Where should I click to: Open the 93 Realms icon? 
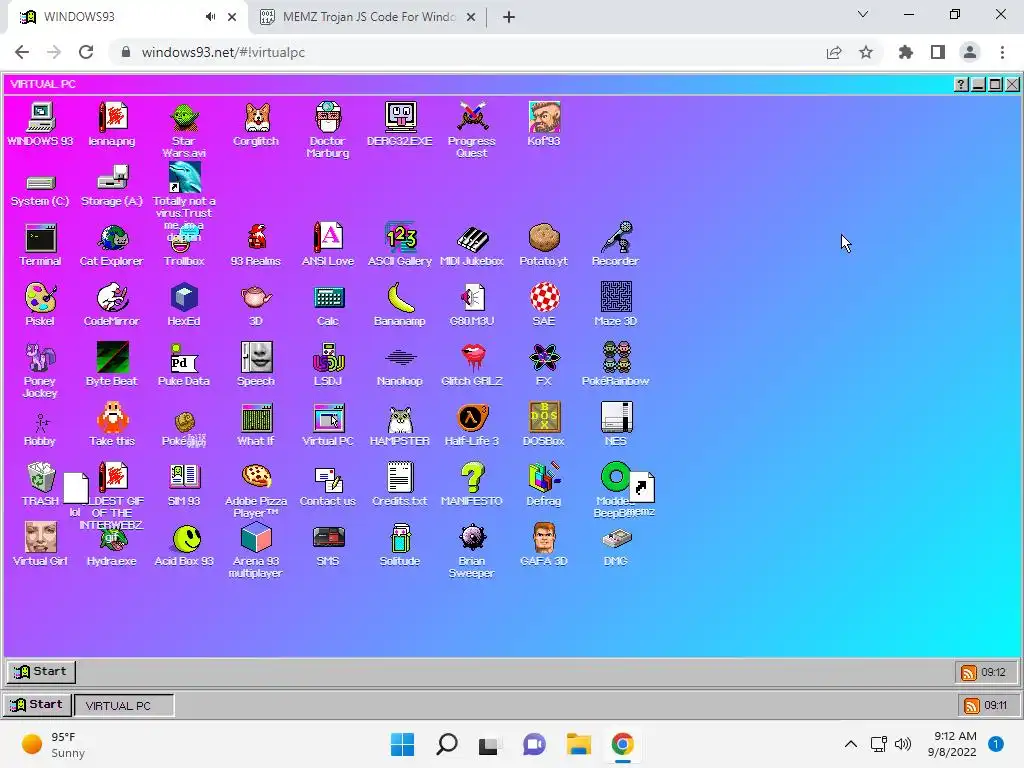256,238
